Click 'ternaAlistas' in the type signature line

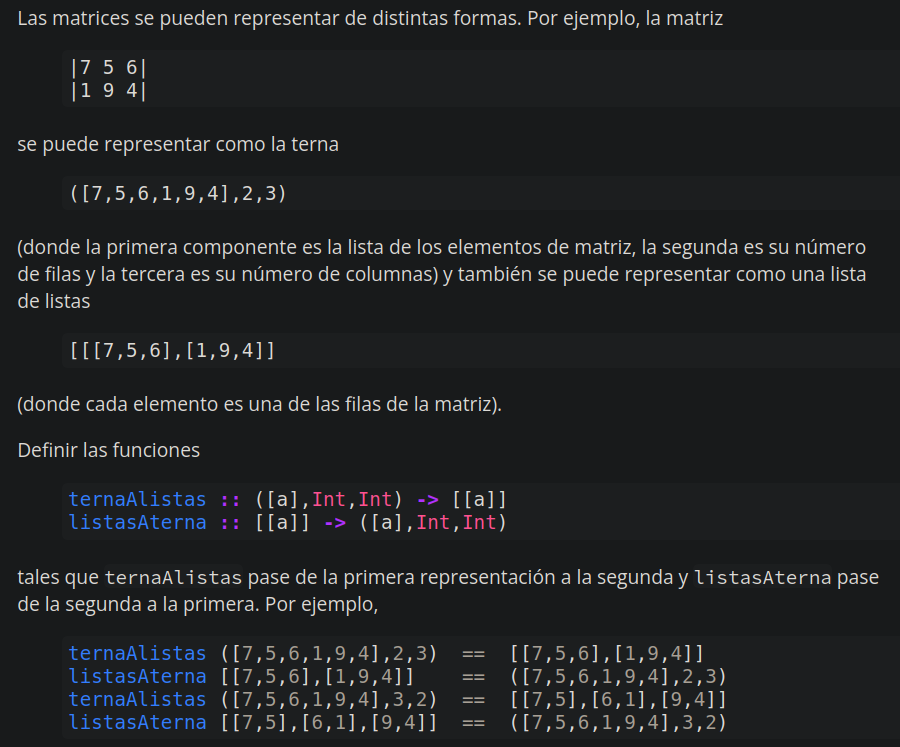(x=137, y=499)
